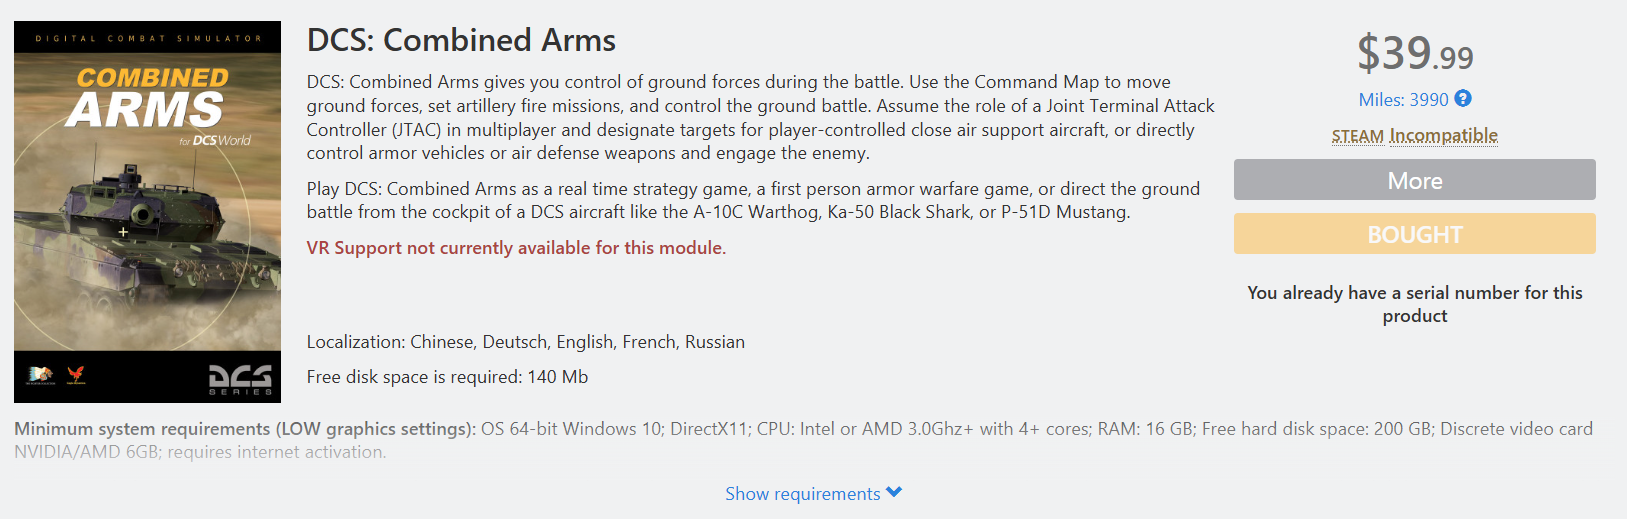Click the Digital Combat Simulator cover header
The width and height of the screenshot is (1627, 519).
148,39
